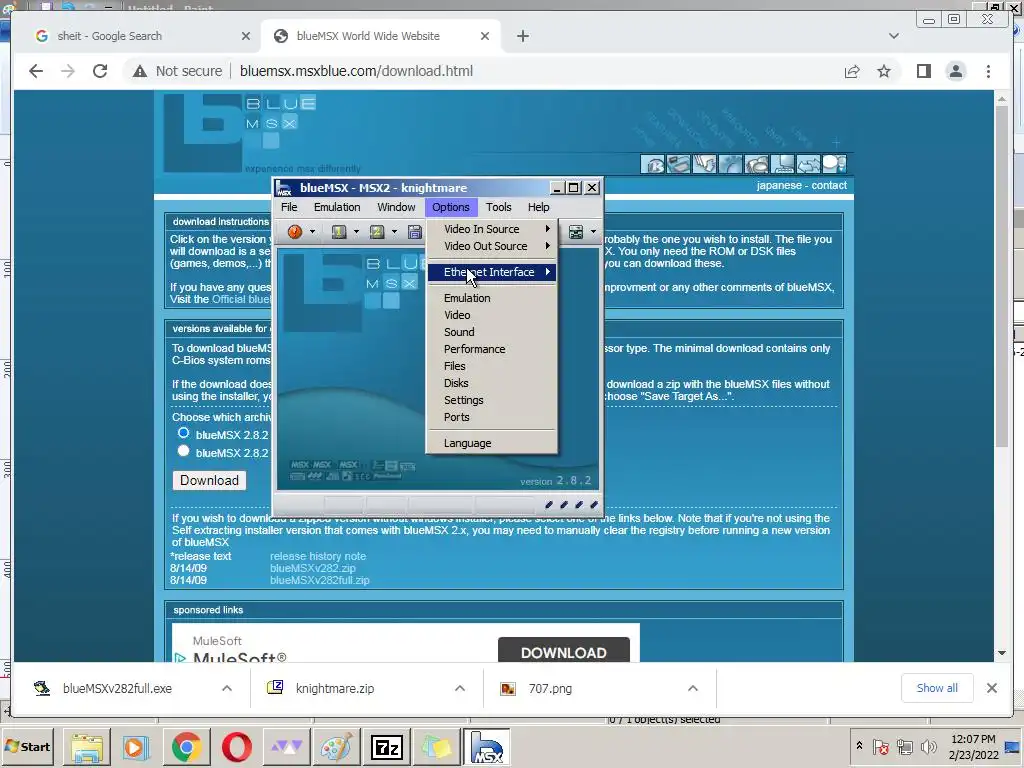Expand dropdown arrow next to reset icon

click(313, 232)
